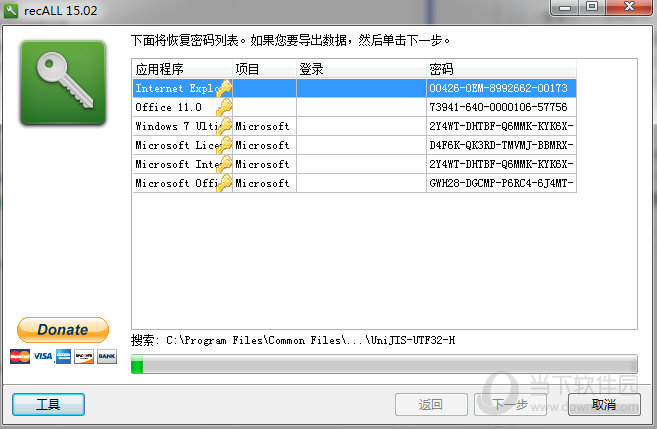Close the recALL window
657x429 pixels.
coord(629,8)
